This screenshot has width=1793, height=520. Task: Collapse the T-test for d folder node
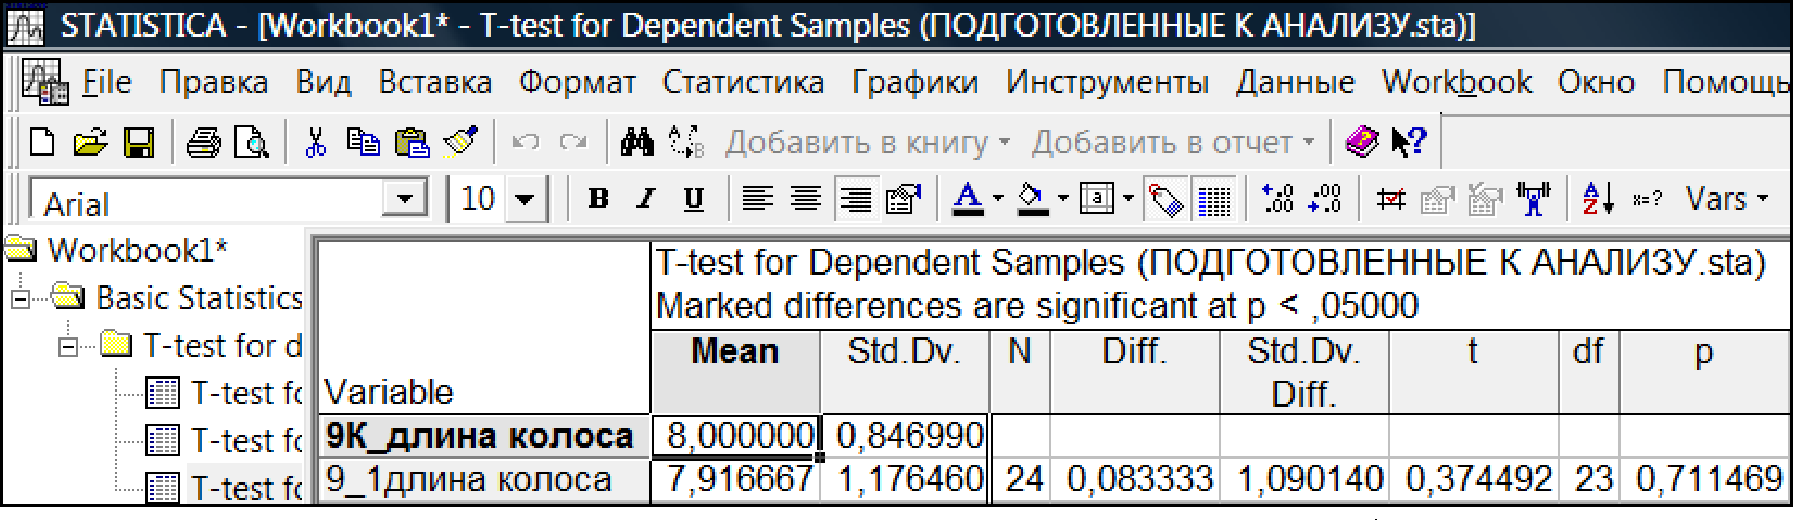coord(68,346)
